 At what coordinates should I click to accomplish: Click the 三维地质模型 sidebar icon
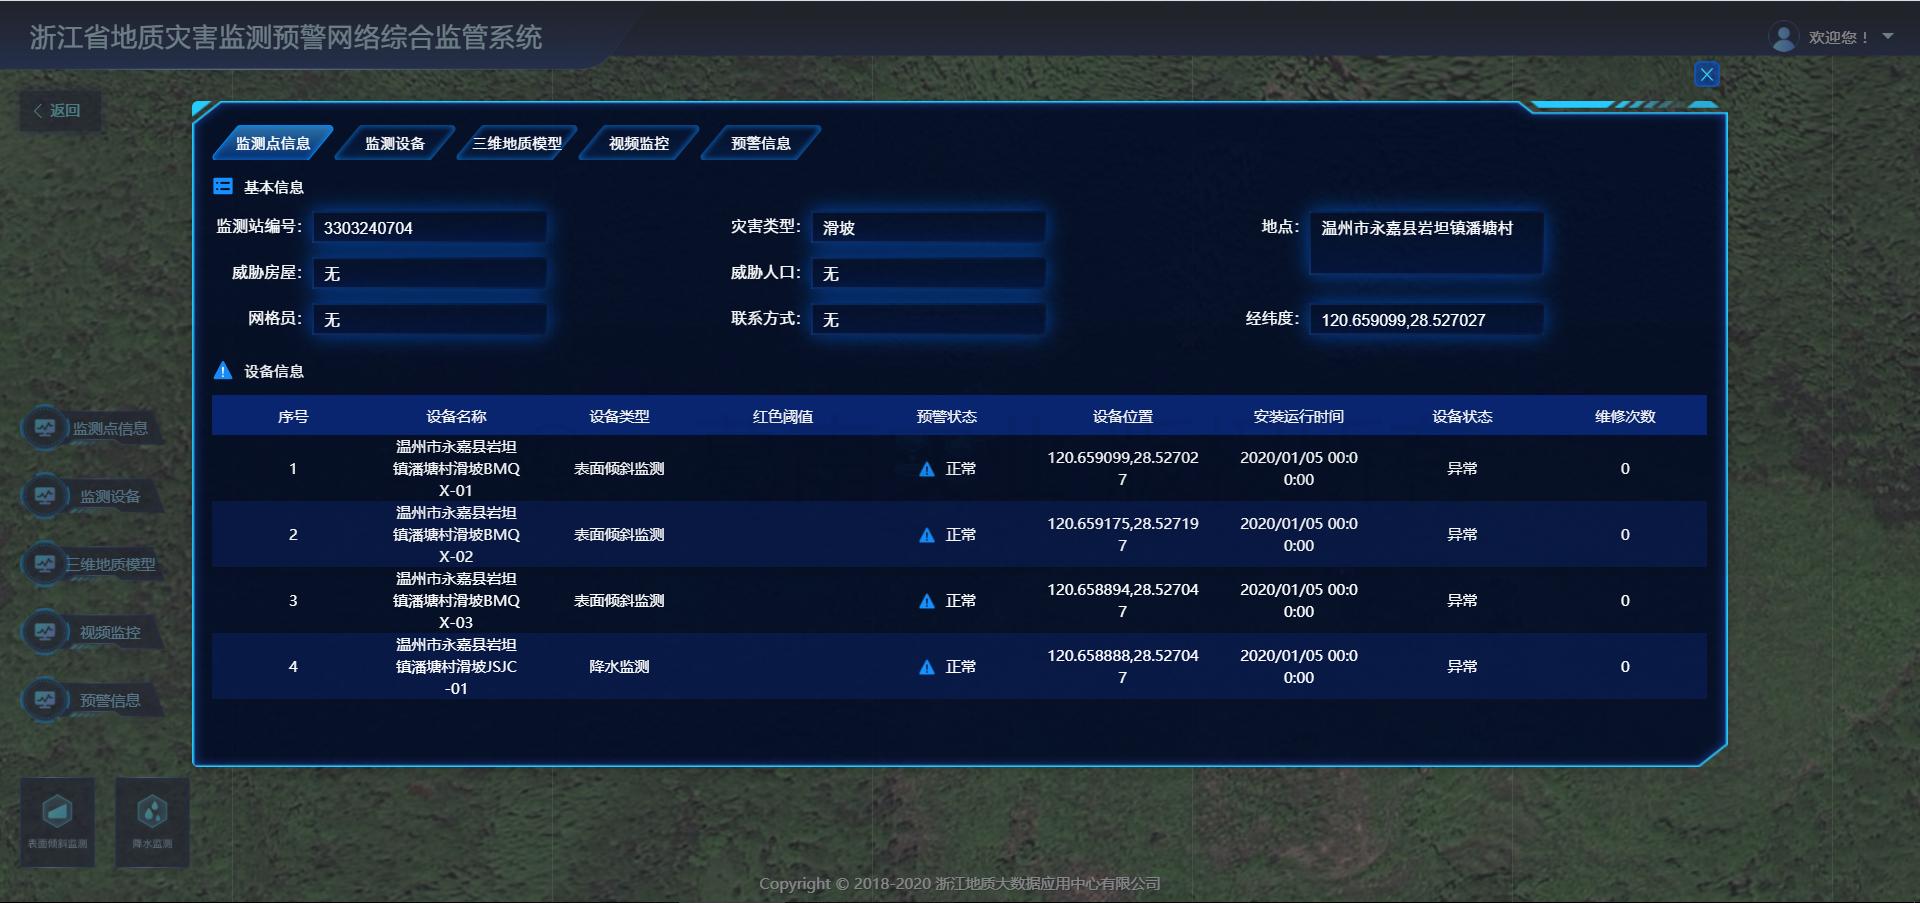(x=45, y=564)
